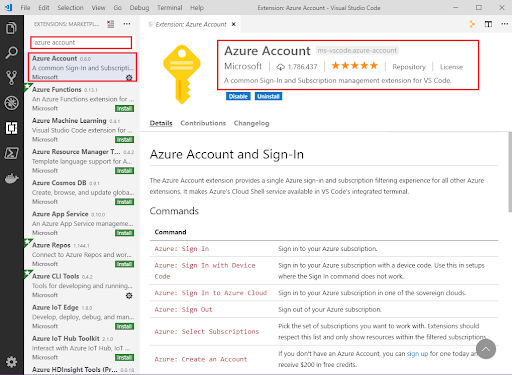Click the Azure IoT Hub Toolkit title
The image size is (512, 375).
click(66, 339)
